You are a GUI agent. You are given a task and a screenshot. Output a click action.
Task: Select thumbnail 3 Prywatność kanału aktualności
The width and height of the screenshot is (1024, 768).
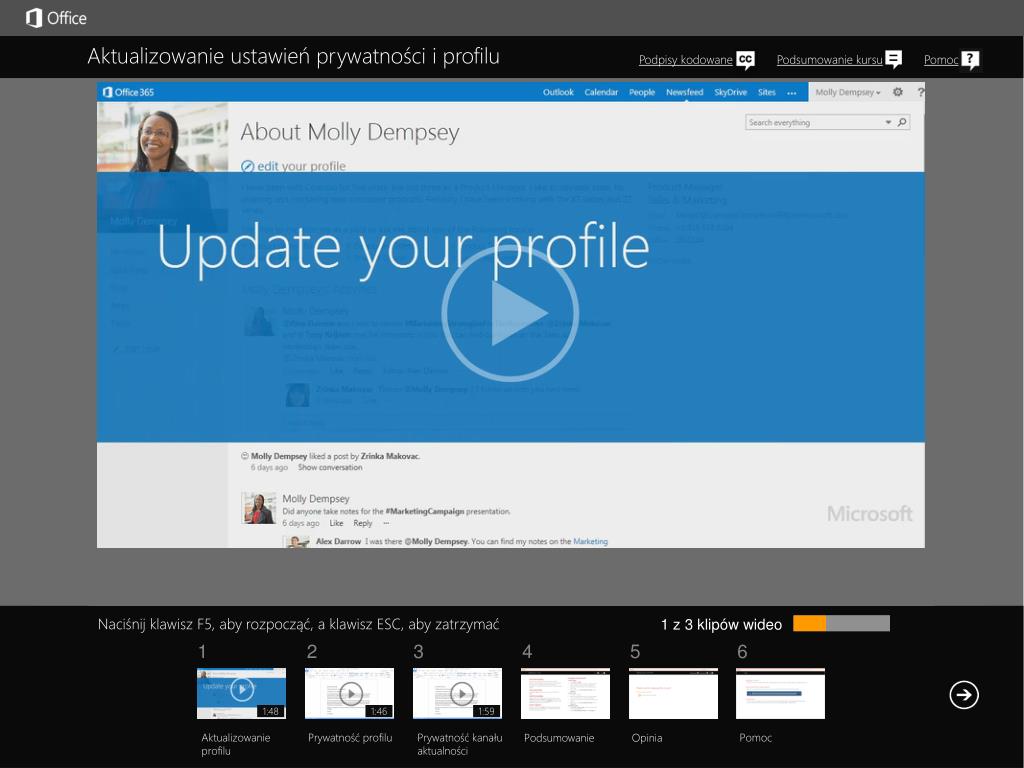[x=457, y=693]
